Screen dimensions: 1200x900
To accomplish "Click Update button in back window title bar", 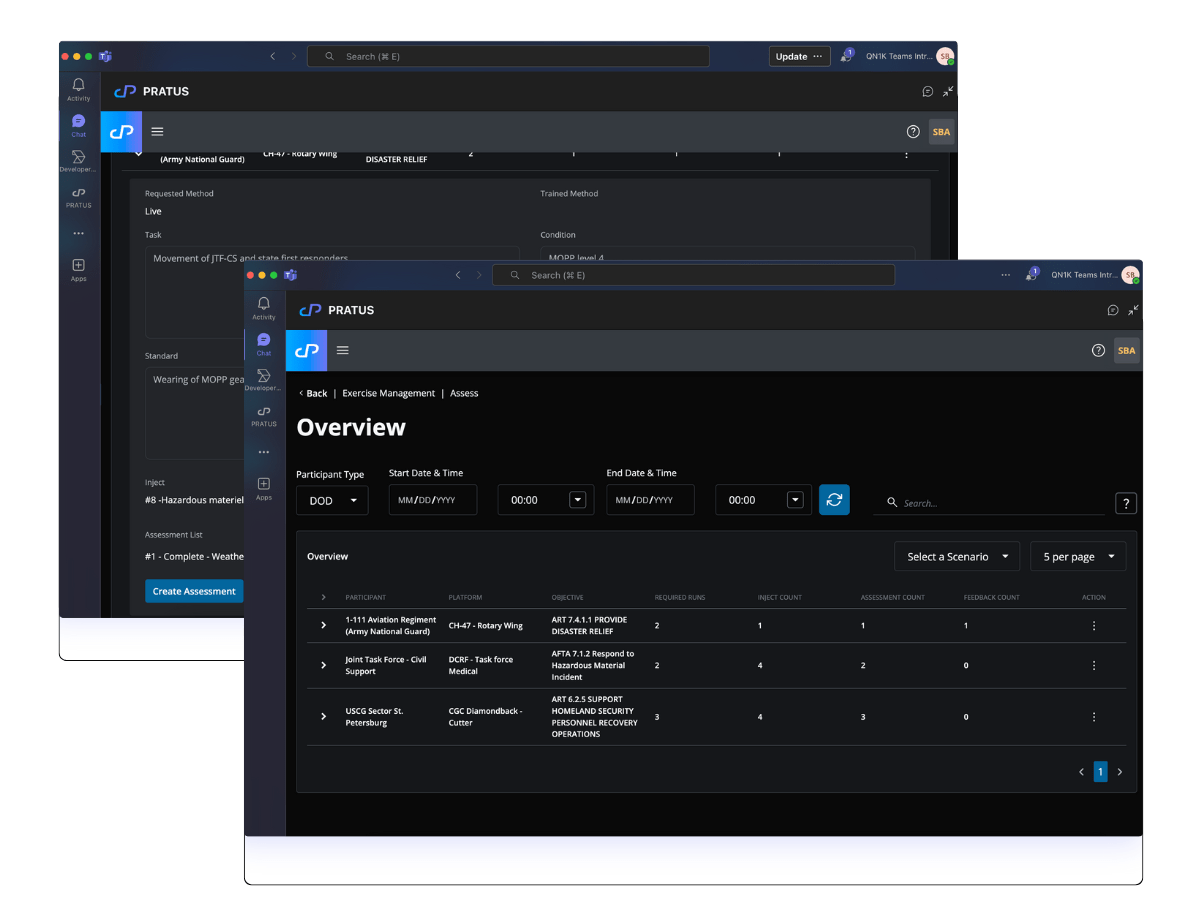I will tap(799, 56).
